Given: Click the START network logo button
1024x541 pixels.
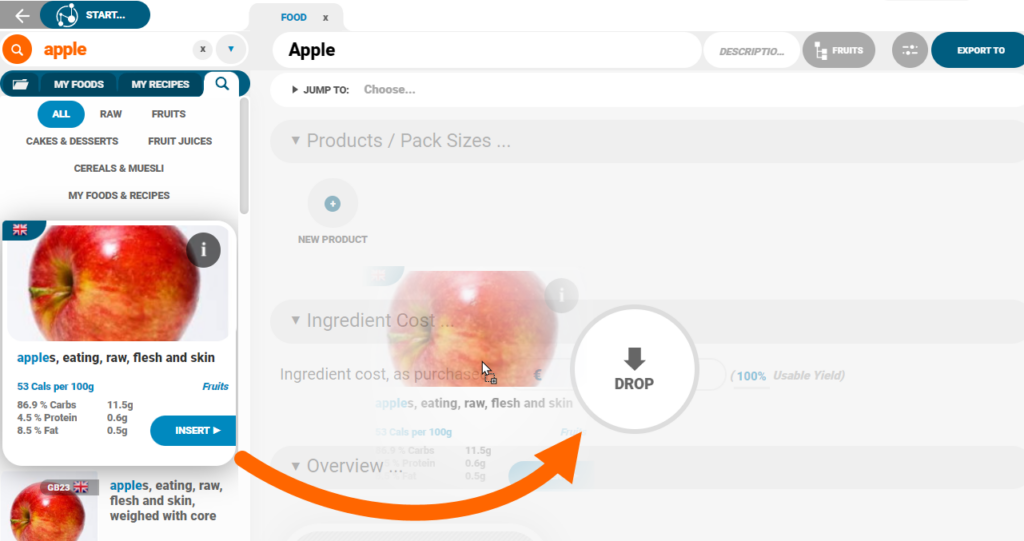Looking at the screenshot, I should pyautogui.click(x=95, y=15).
